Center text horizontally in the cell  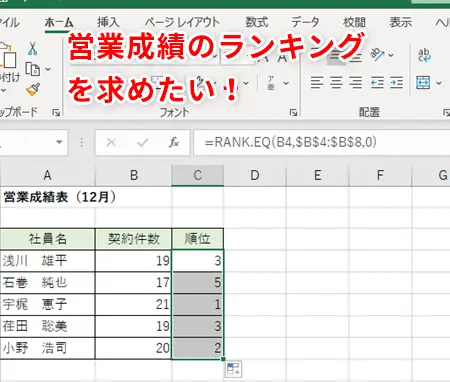[336, 82]
